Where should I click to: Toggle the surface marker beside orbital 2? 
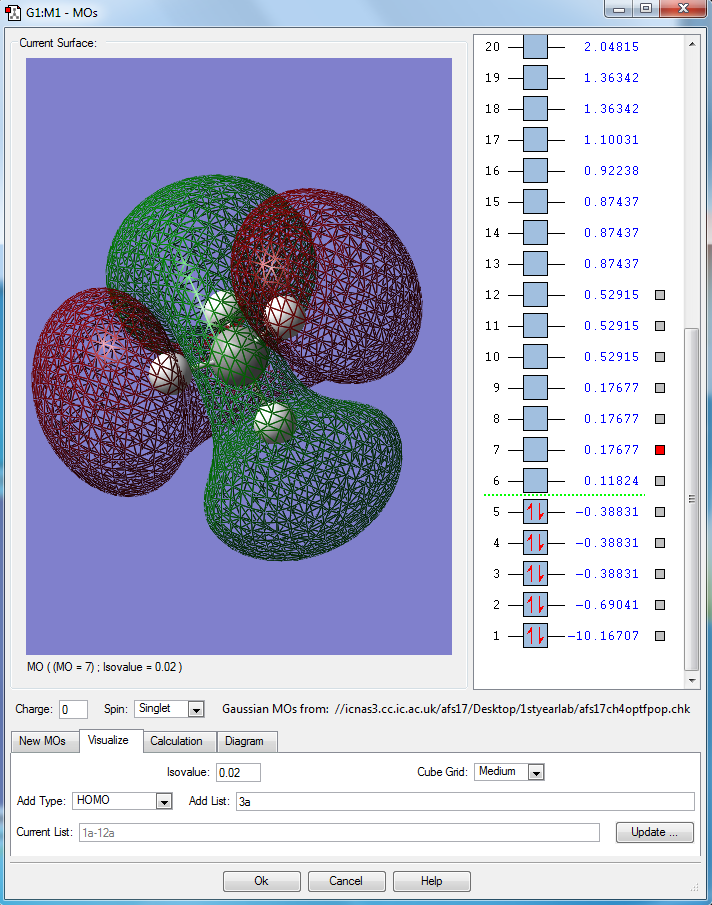pos(660,605)
